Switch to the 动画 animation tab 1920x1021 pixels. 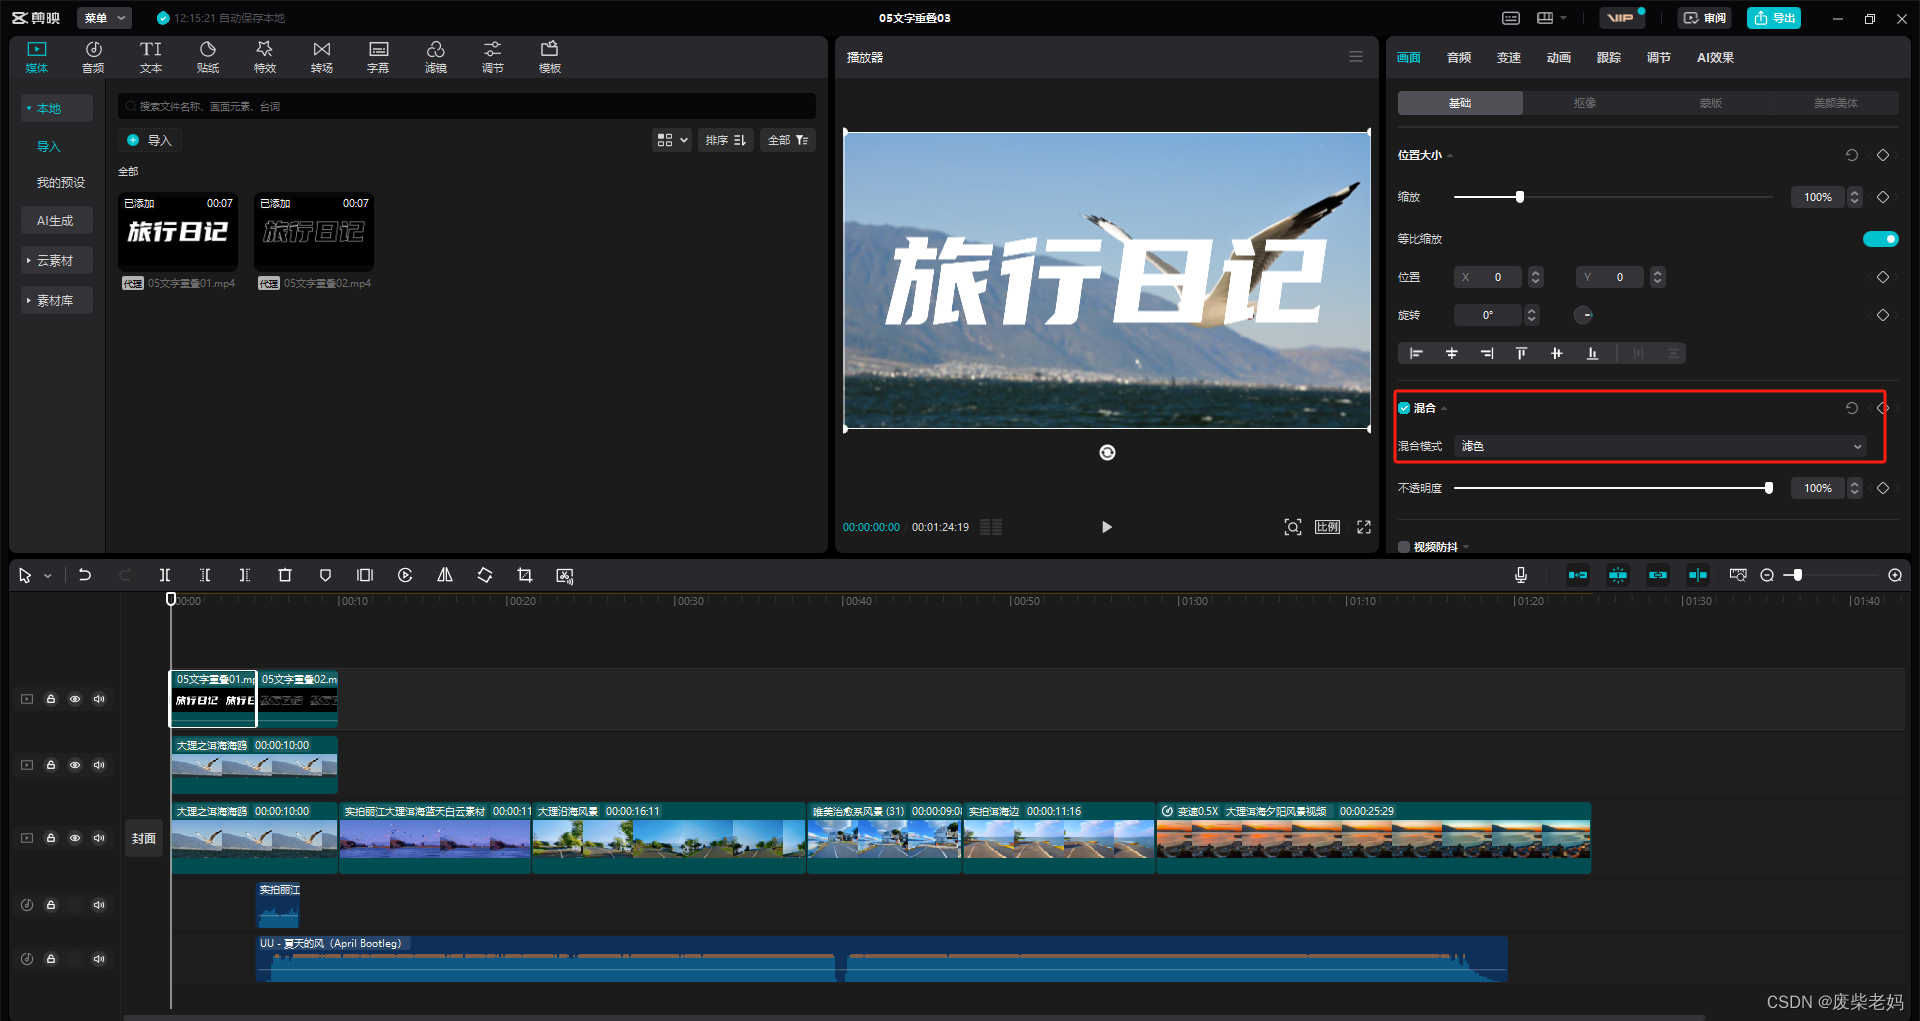1559,57
